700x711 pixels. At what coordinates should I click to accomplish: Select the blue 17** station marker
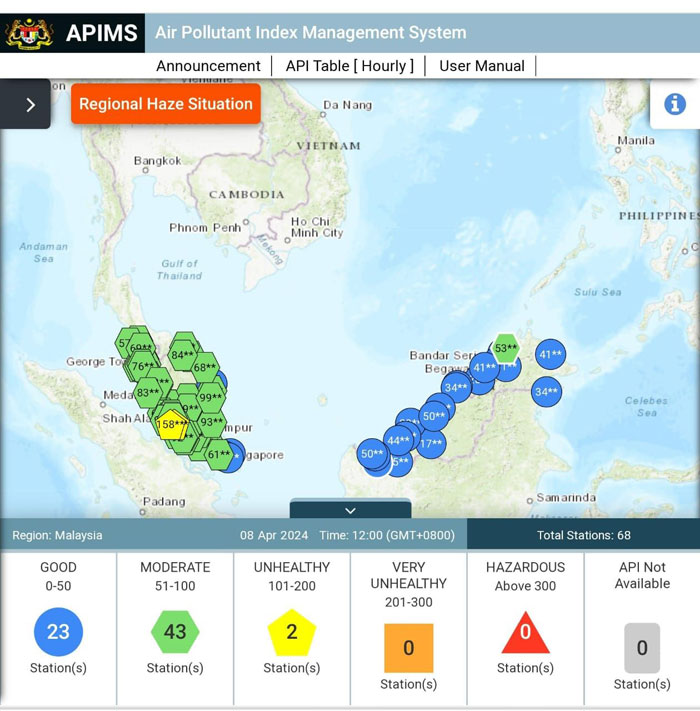(x=431, y=443)
